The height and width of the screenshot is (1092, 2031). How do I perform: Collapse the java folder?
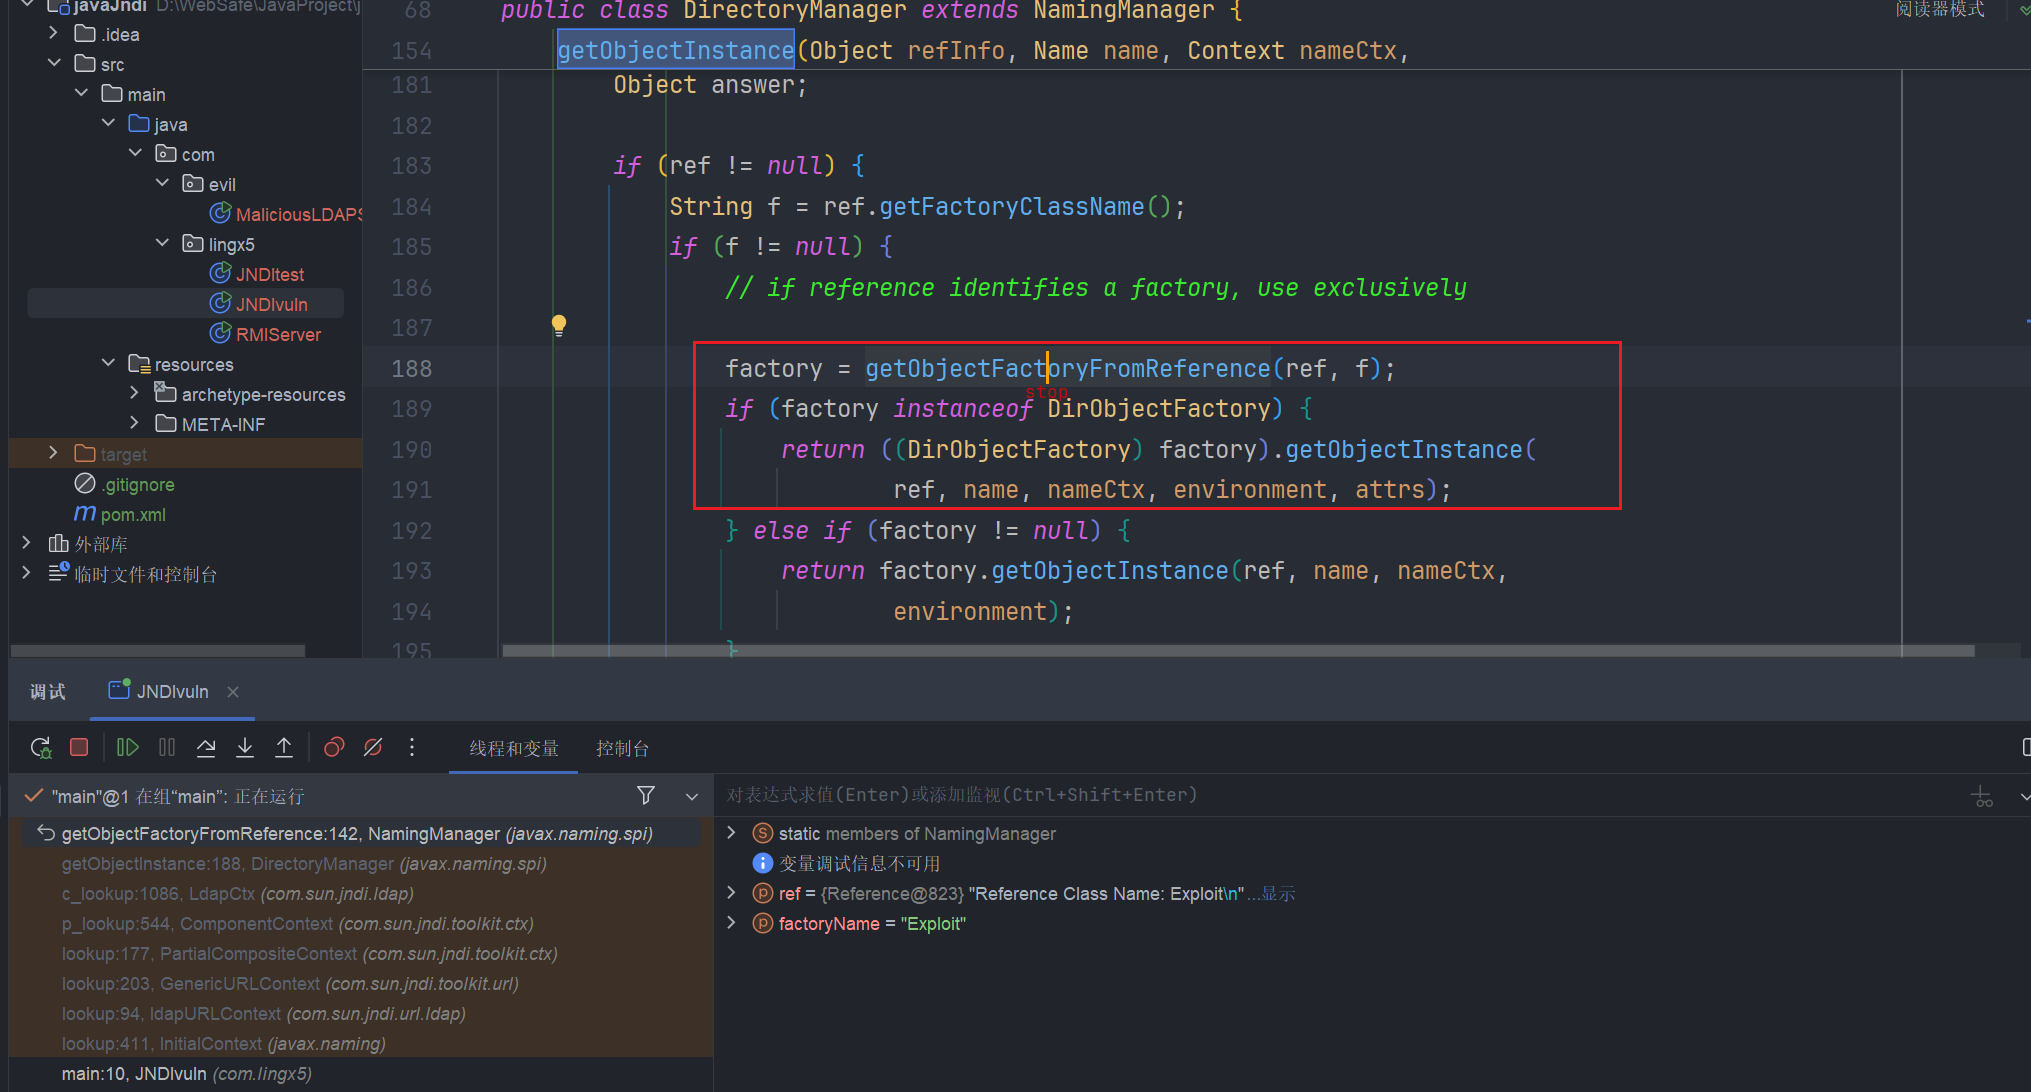108,123
